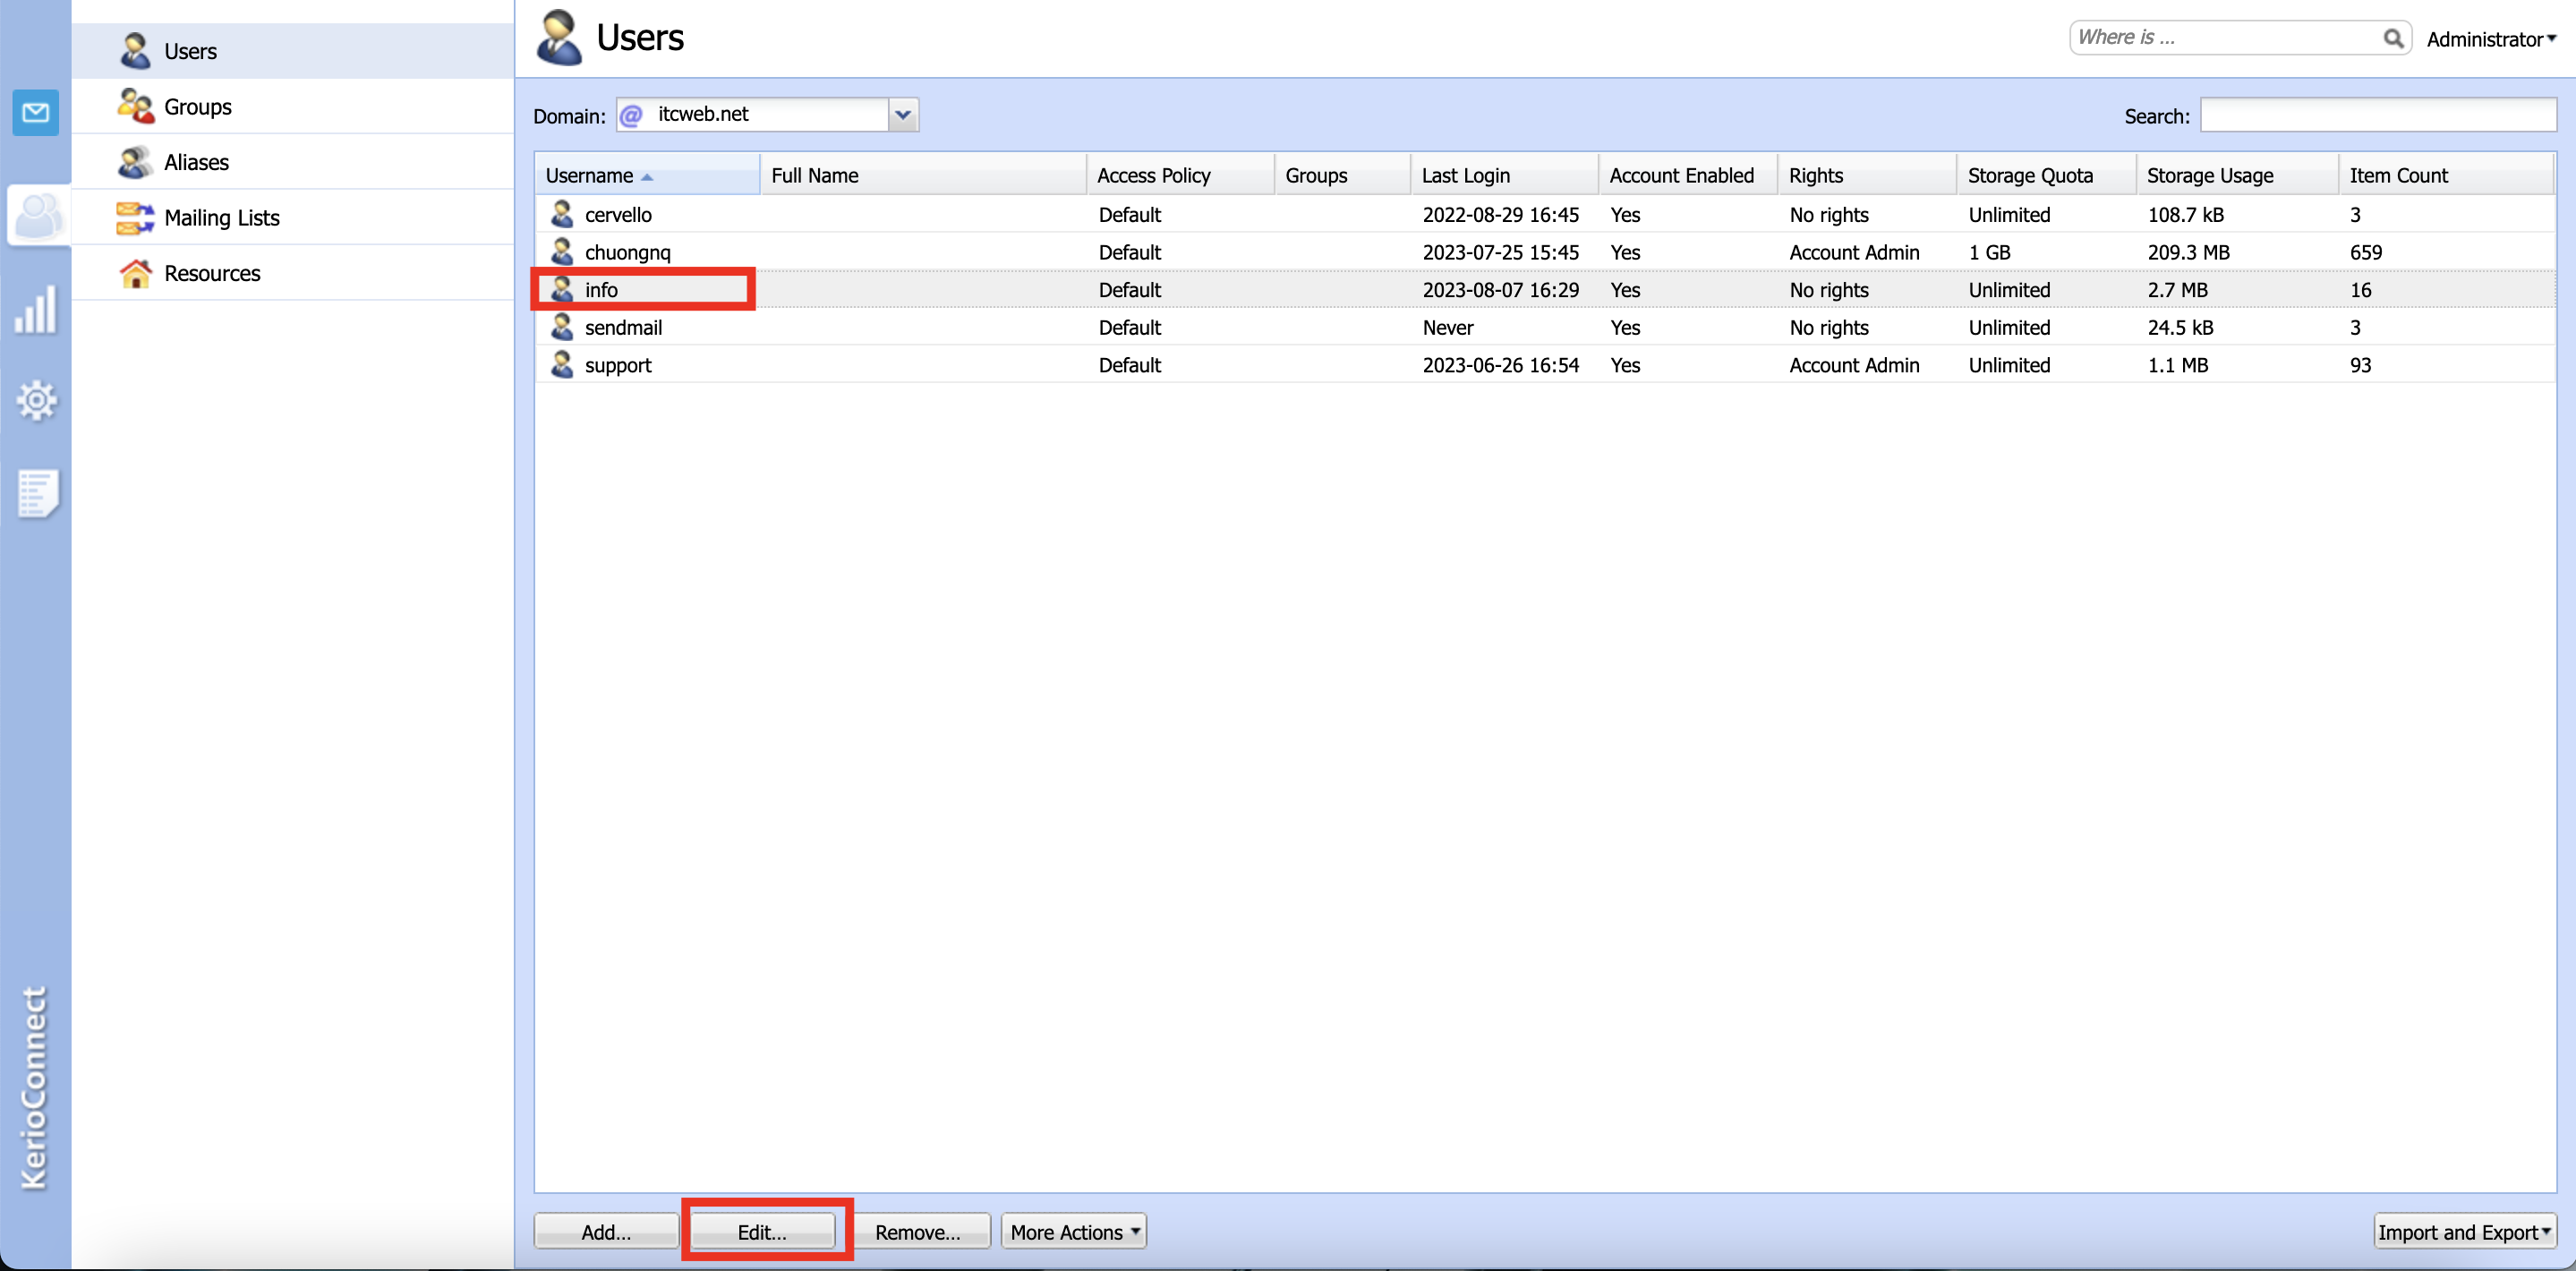Image resolution: width=2576 pixels, height=1271 pixels.
Task: Open the Status bar chart icon
Action: [x=36, y=310]
